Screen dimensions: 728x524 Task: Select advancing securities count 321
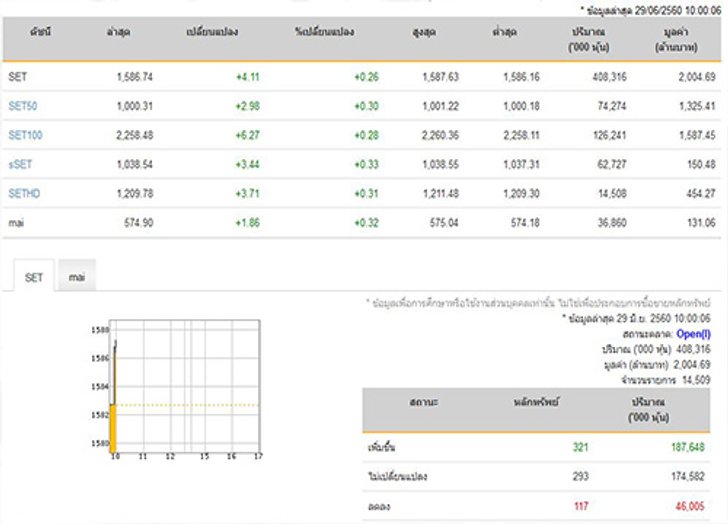pos(580,447)
